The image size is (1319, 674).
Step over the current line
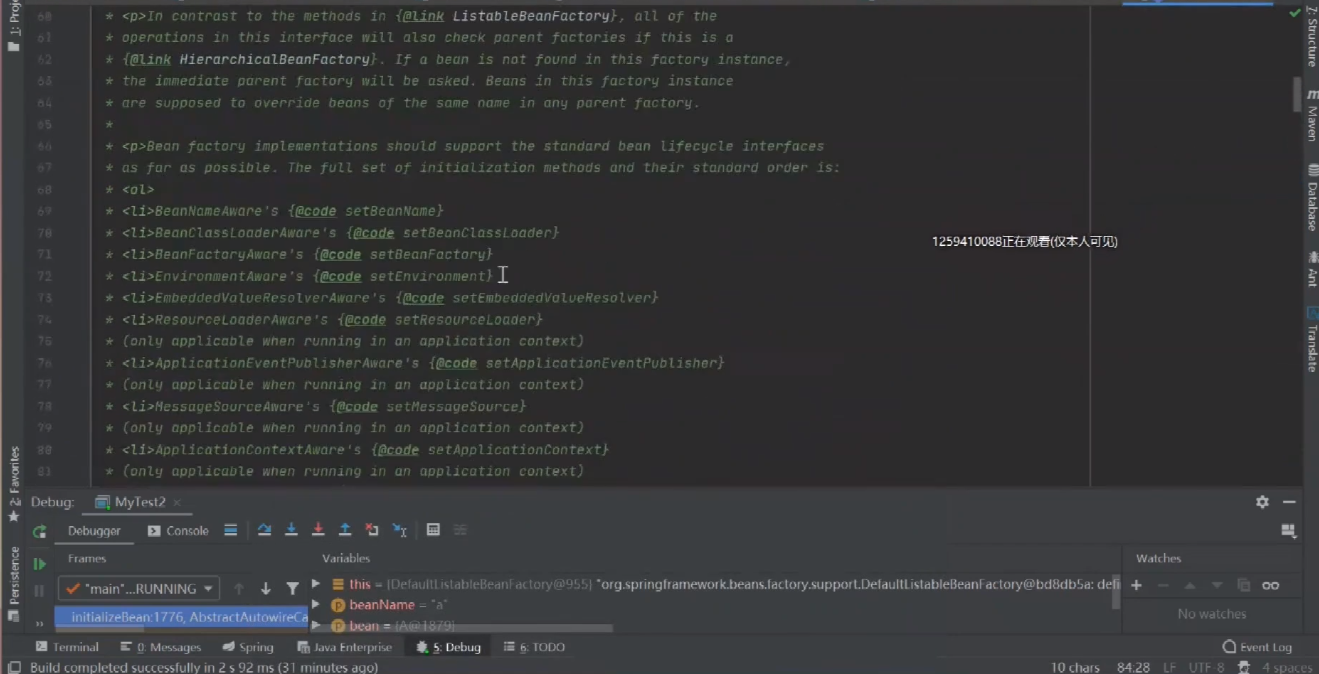pyautogui.click(x=264, y=530)
